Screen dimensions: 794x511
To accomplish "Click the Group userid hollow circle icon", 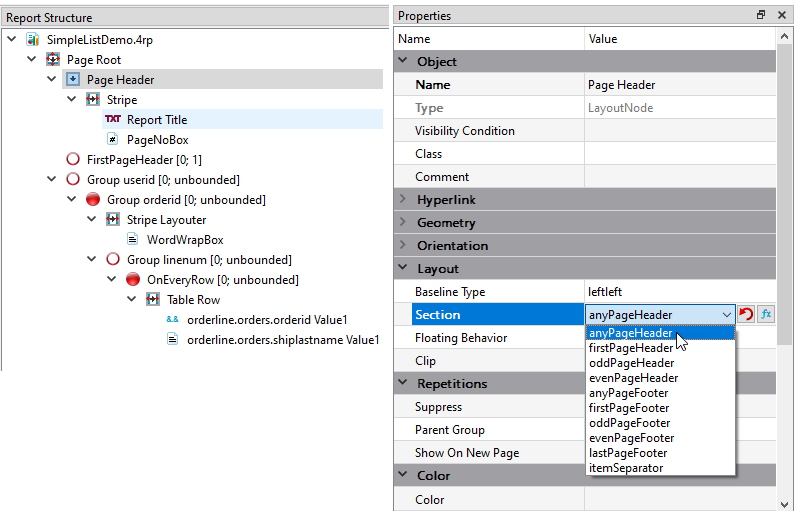I will point(73,179).
